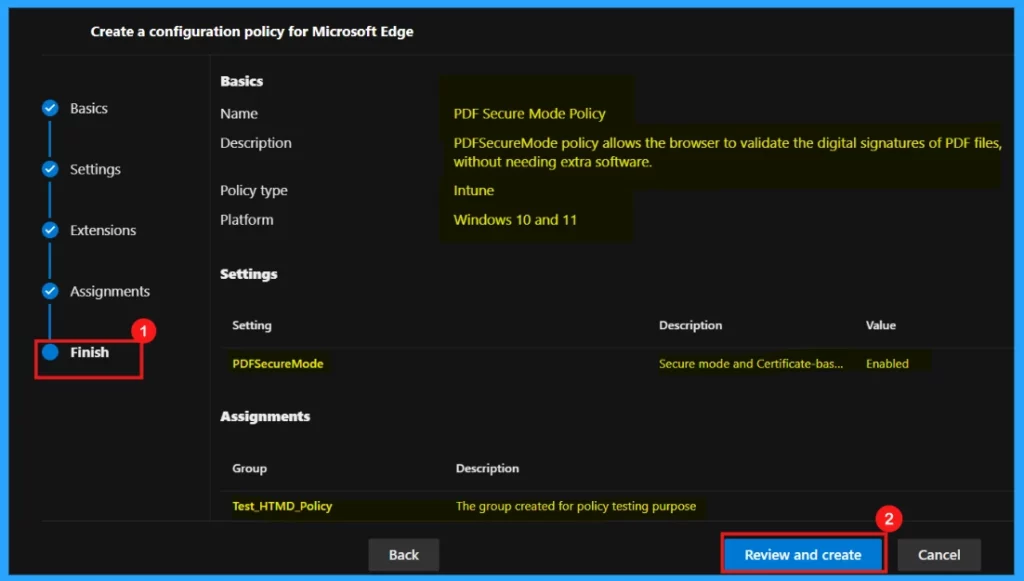This screenshot has width=1024, height=581.
Task: Click the Extensions step checkmark icon
Action: 50,230
